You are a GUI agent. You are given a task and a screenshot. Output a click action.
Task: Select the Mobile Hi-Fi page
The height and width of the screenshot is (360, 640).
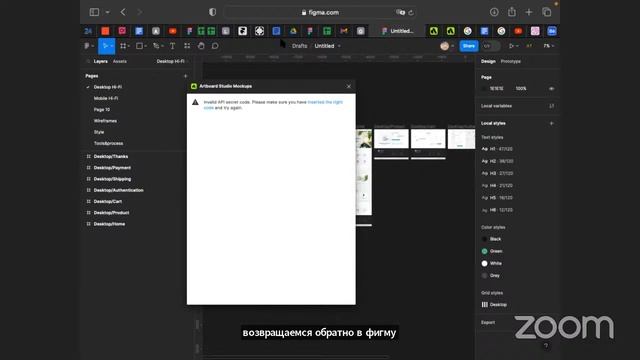(106, 98)
